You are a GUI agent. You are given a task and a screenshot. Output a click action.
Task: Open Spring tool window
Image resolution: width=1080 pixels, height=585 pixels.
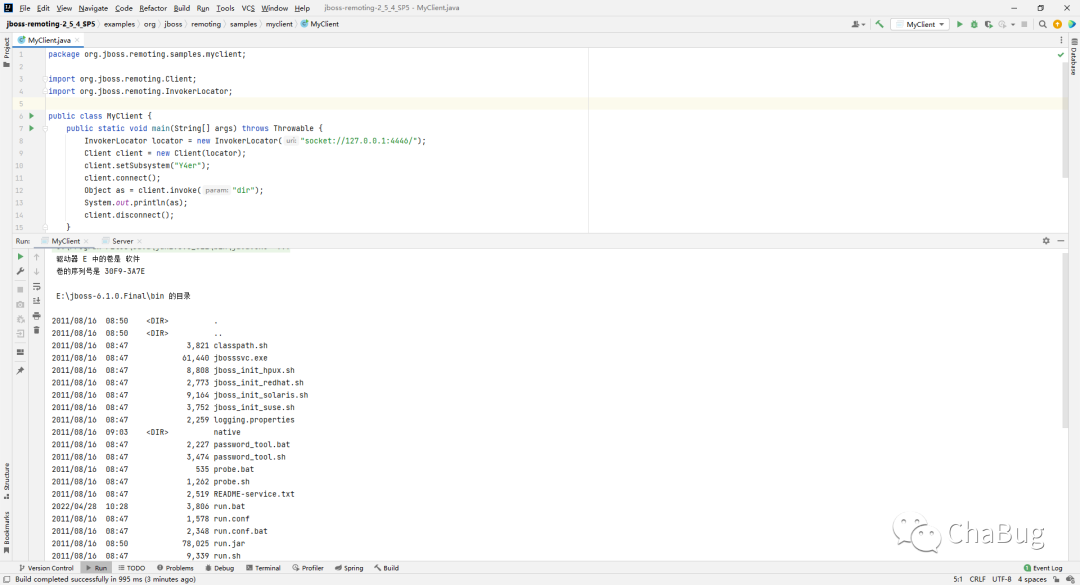(349, 568)
